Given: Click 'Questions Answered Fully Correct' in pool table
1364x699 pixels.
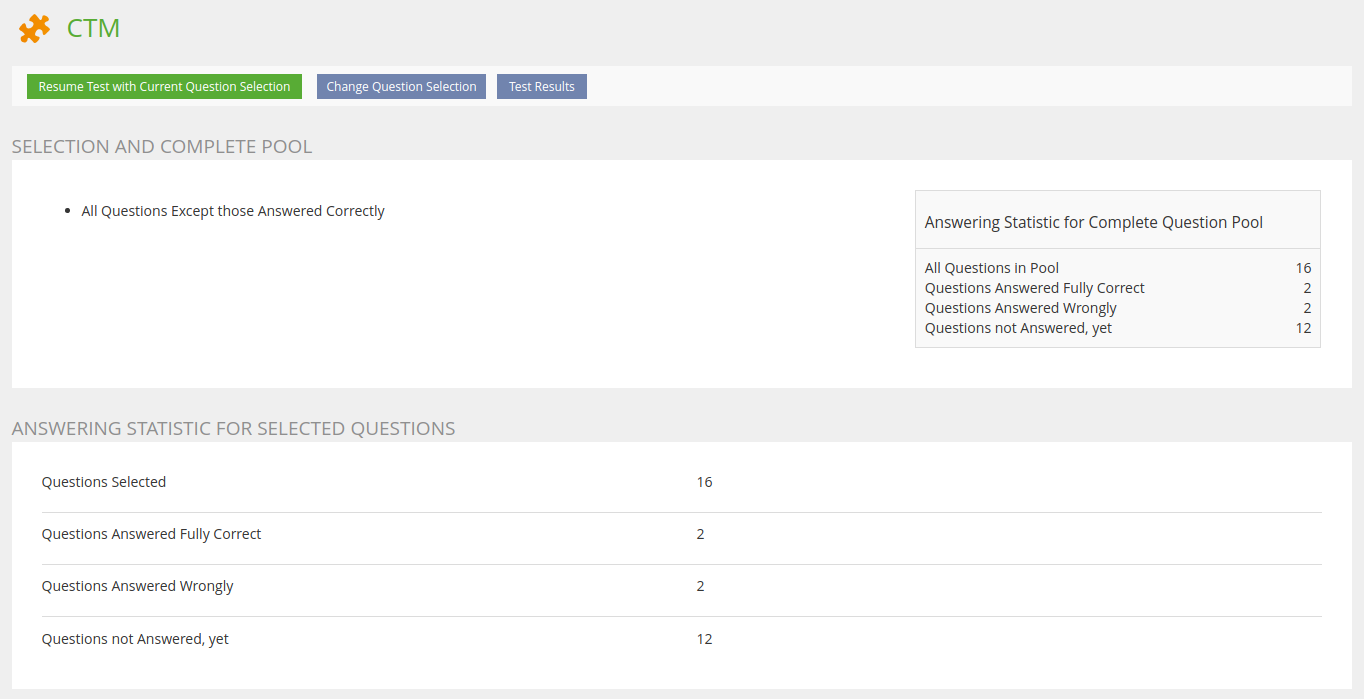Looking at the screenshot, I should coord(1034,288).
